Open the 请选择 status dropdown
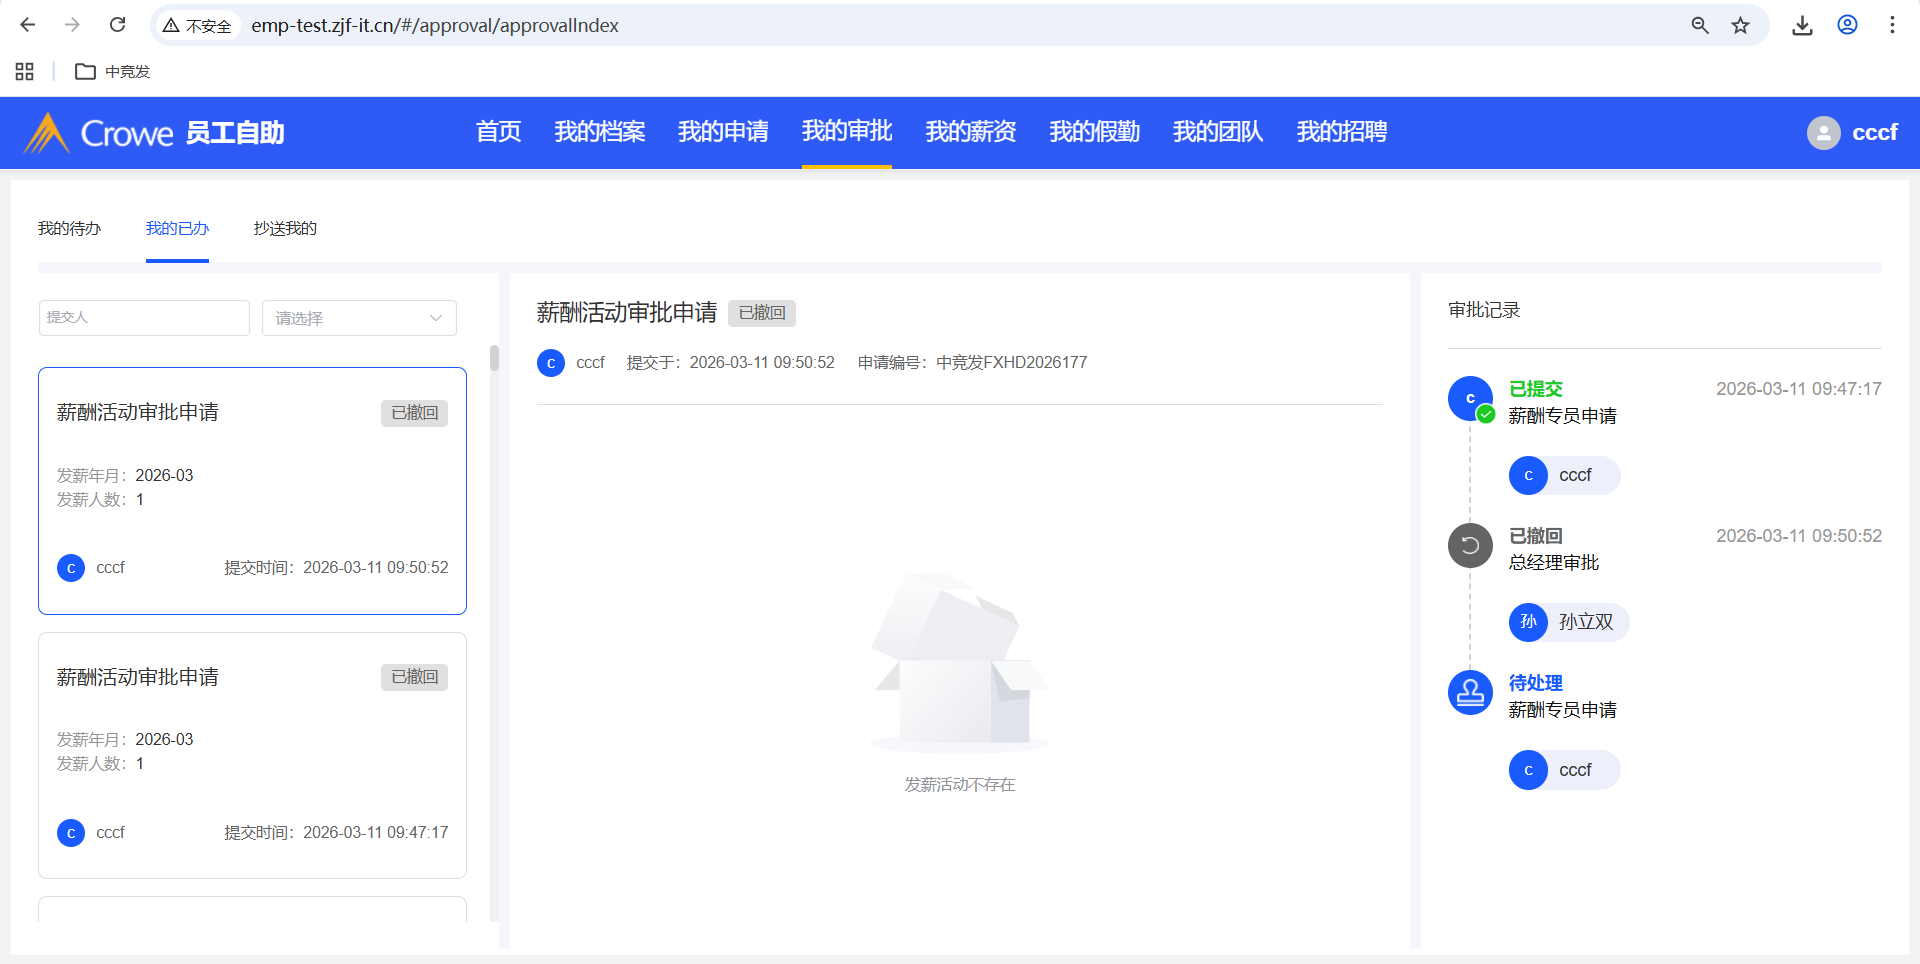 click(359, 318)
